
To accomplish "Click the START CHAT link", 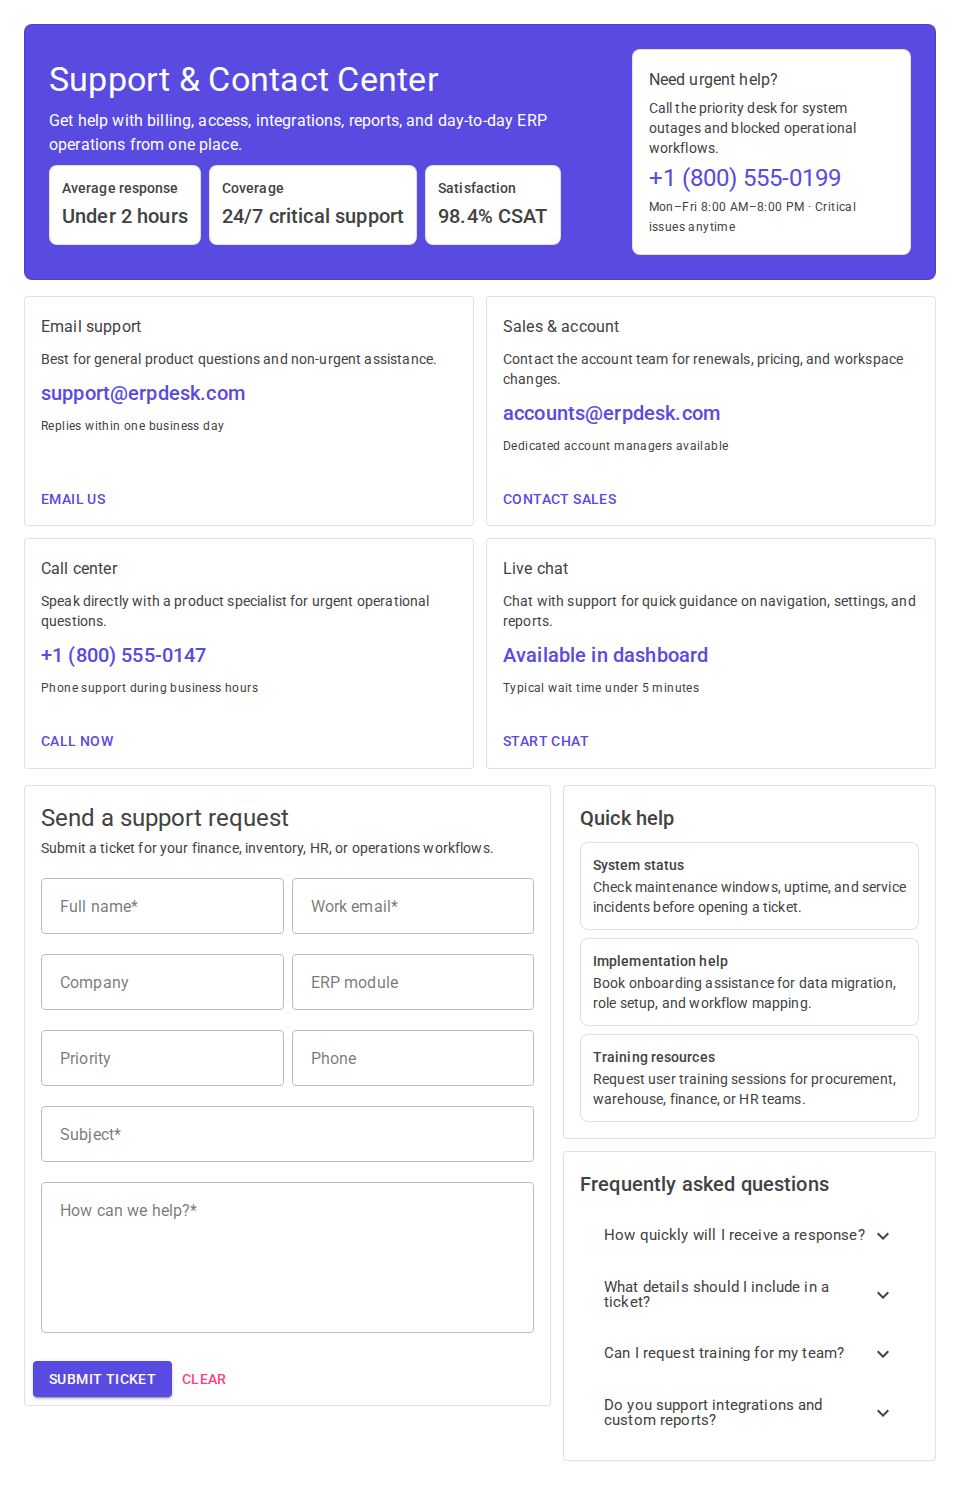I will 546,741.
